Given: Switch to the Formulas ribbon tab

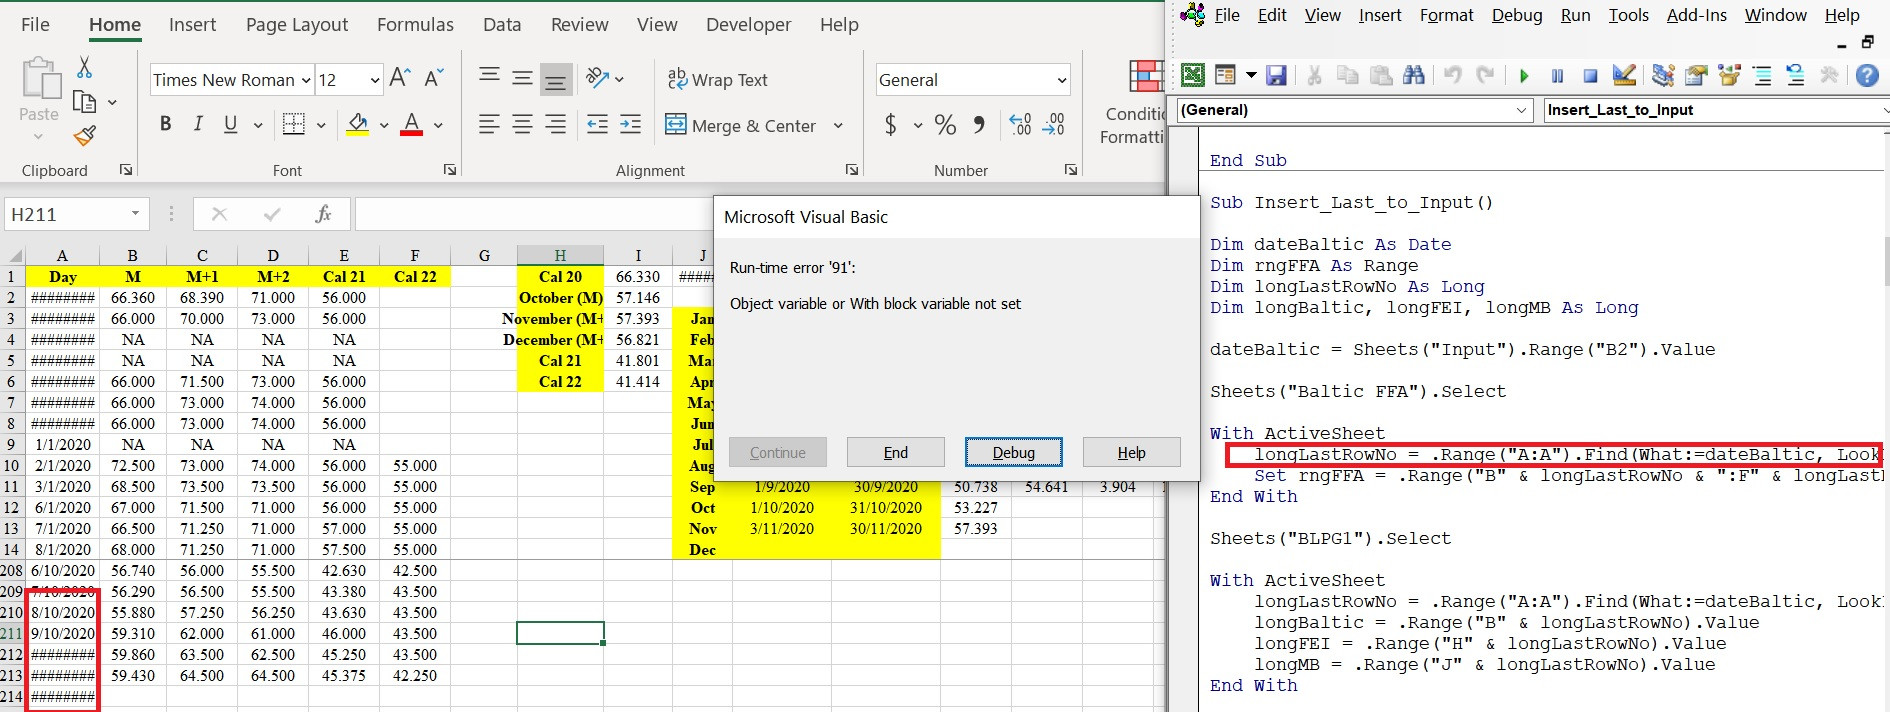Looking at the screenshot, I should (415, 25).
